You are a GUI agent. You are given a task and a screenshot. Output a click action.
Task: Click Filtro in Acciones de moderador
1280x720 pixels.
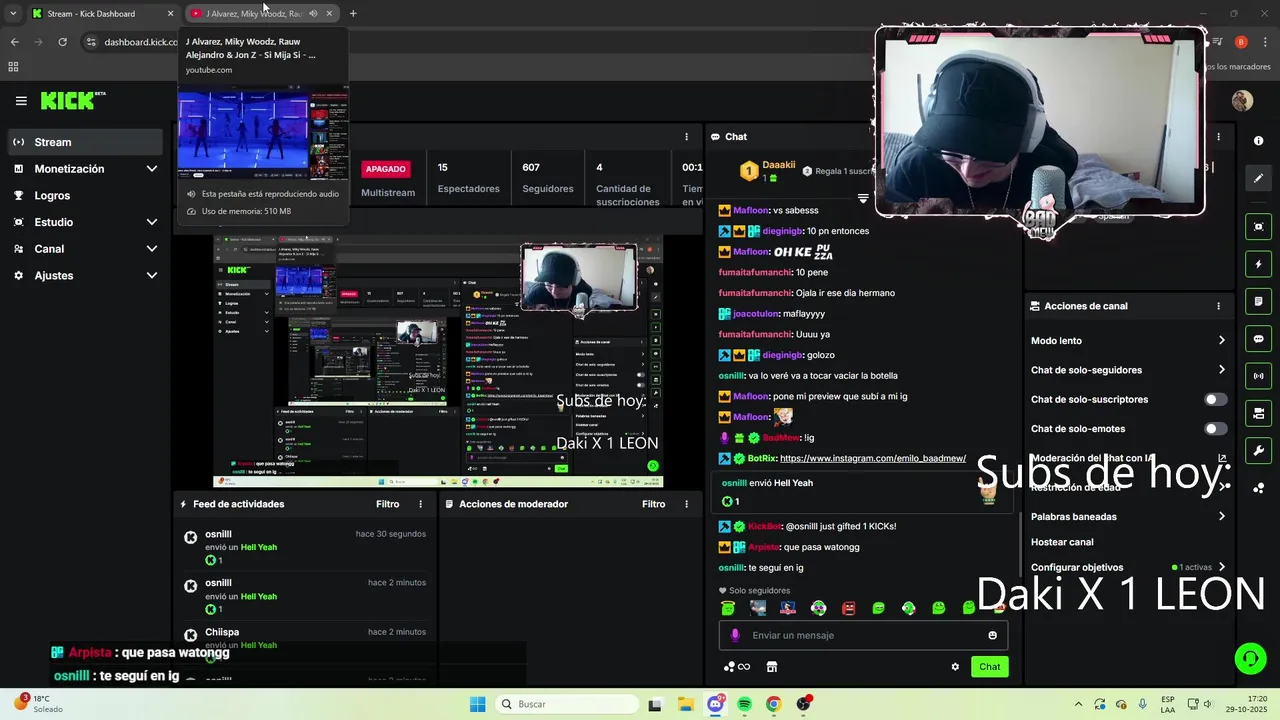[653, 504]
